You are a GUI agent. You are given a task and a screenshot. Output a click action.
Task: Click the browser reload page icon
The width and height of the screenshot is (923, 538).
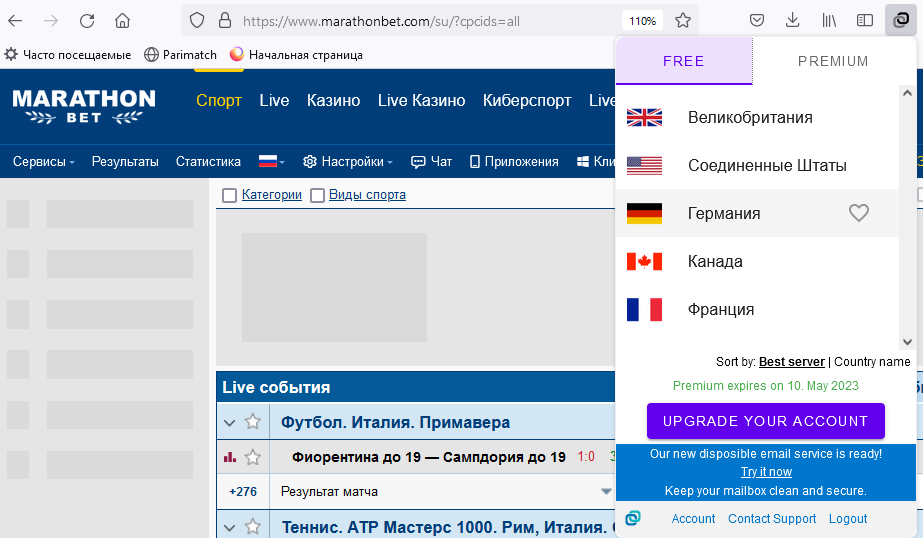coord(87,20)
